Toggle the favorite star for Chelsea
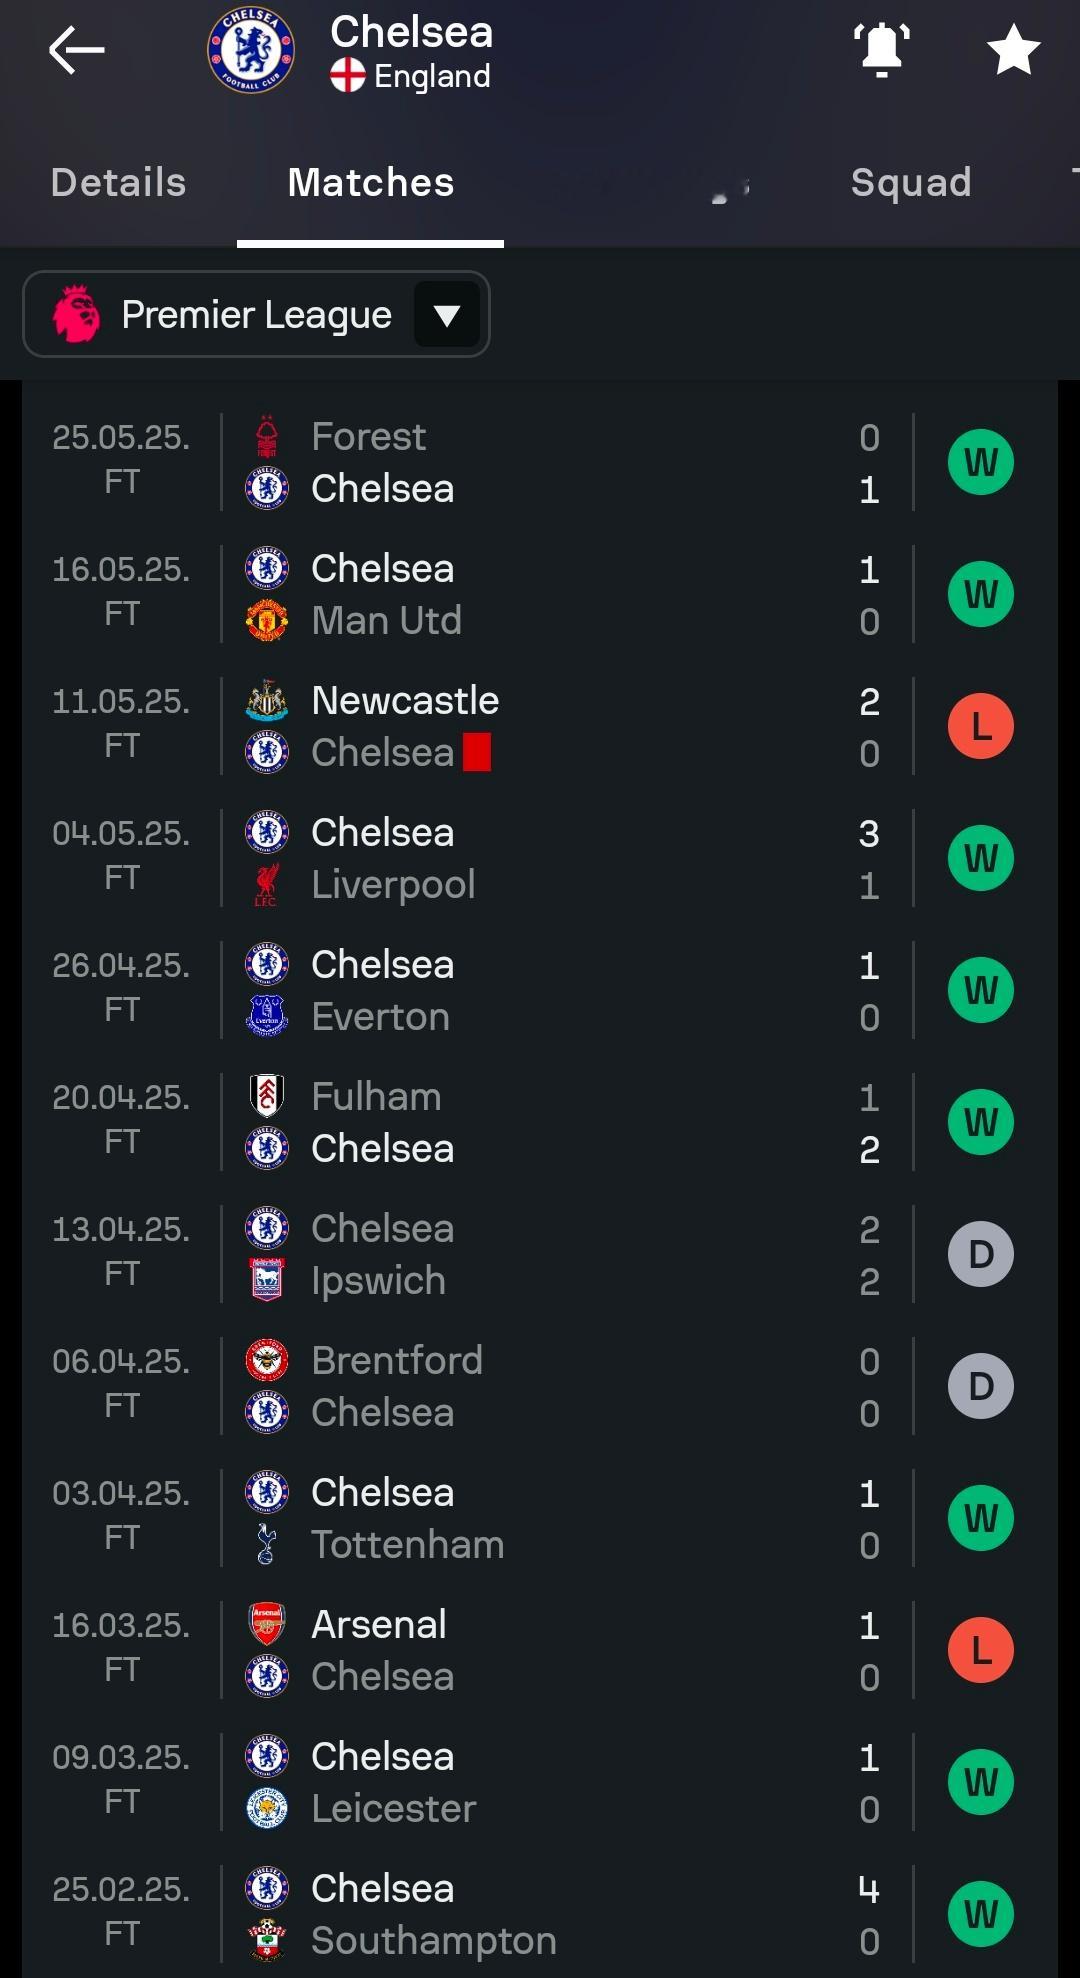This screenshot has height=1978, width=1080. (1013, 51)
